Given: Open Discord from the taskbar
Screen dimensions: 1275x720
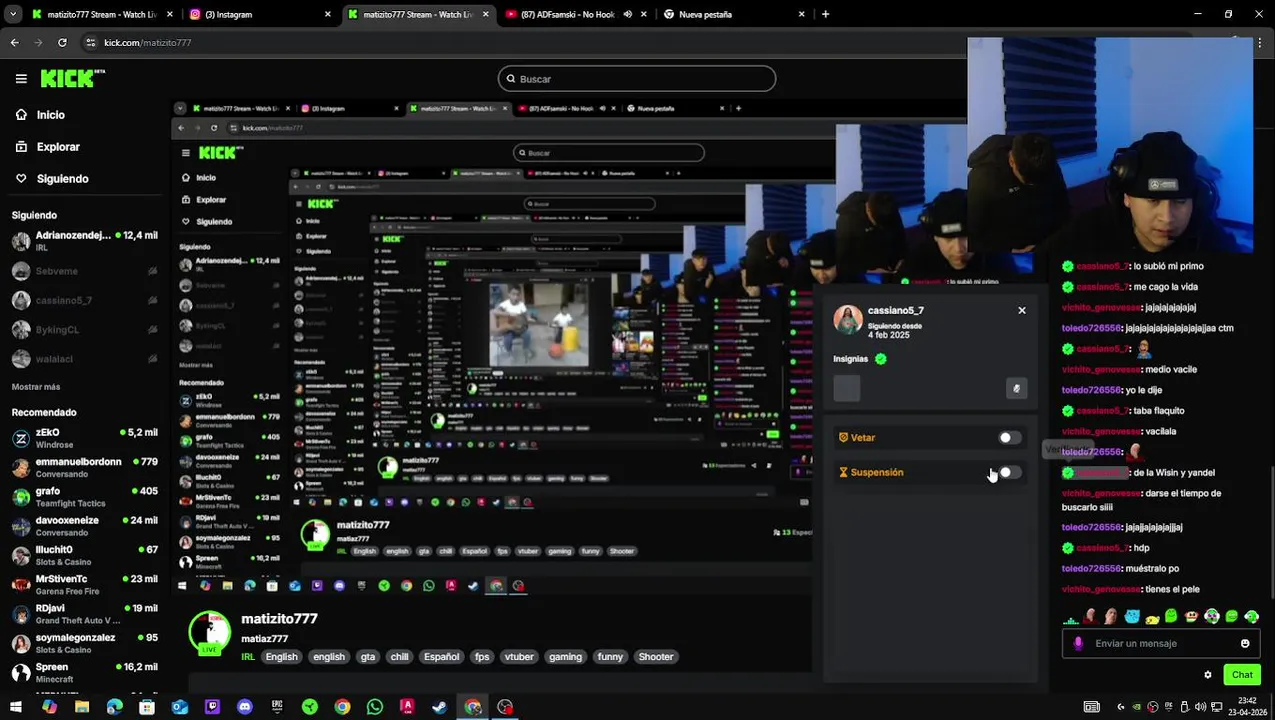Looking at the screenshot, I should [245, 707].
